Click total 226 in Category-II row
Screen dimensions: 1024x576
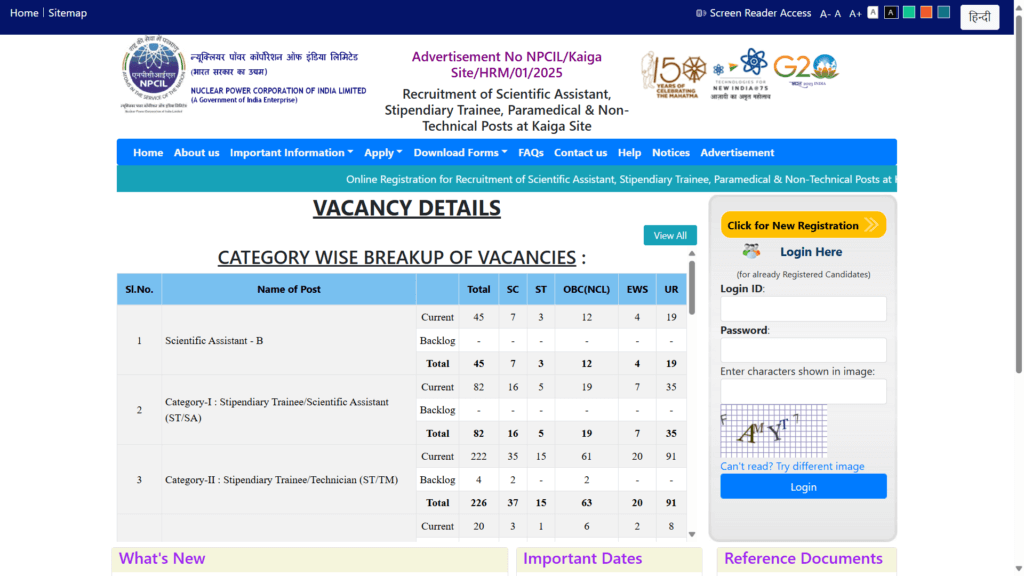click(479, 503)
